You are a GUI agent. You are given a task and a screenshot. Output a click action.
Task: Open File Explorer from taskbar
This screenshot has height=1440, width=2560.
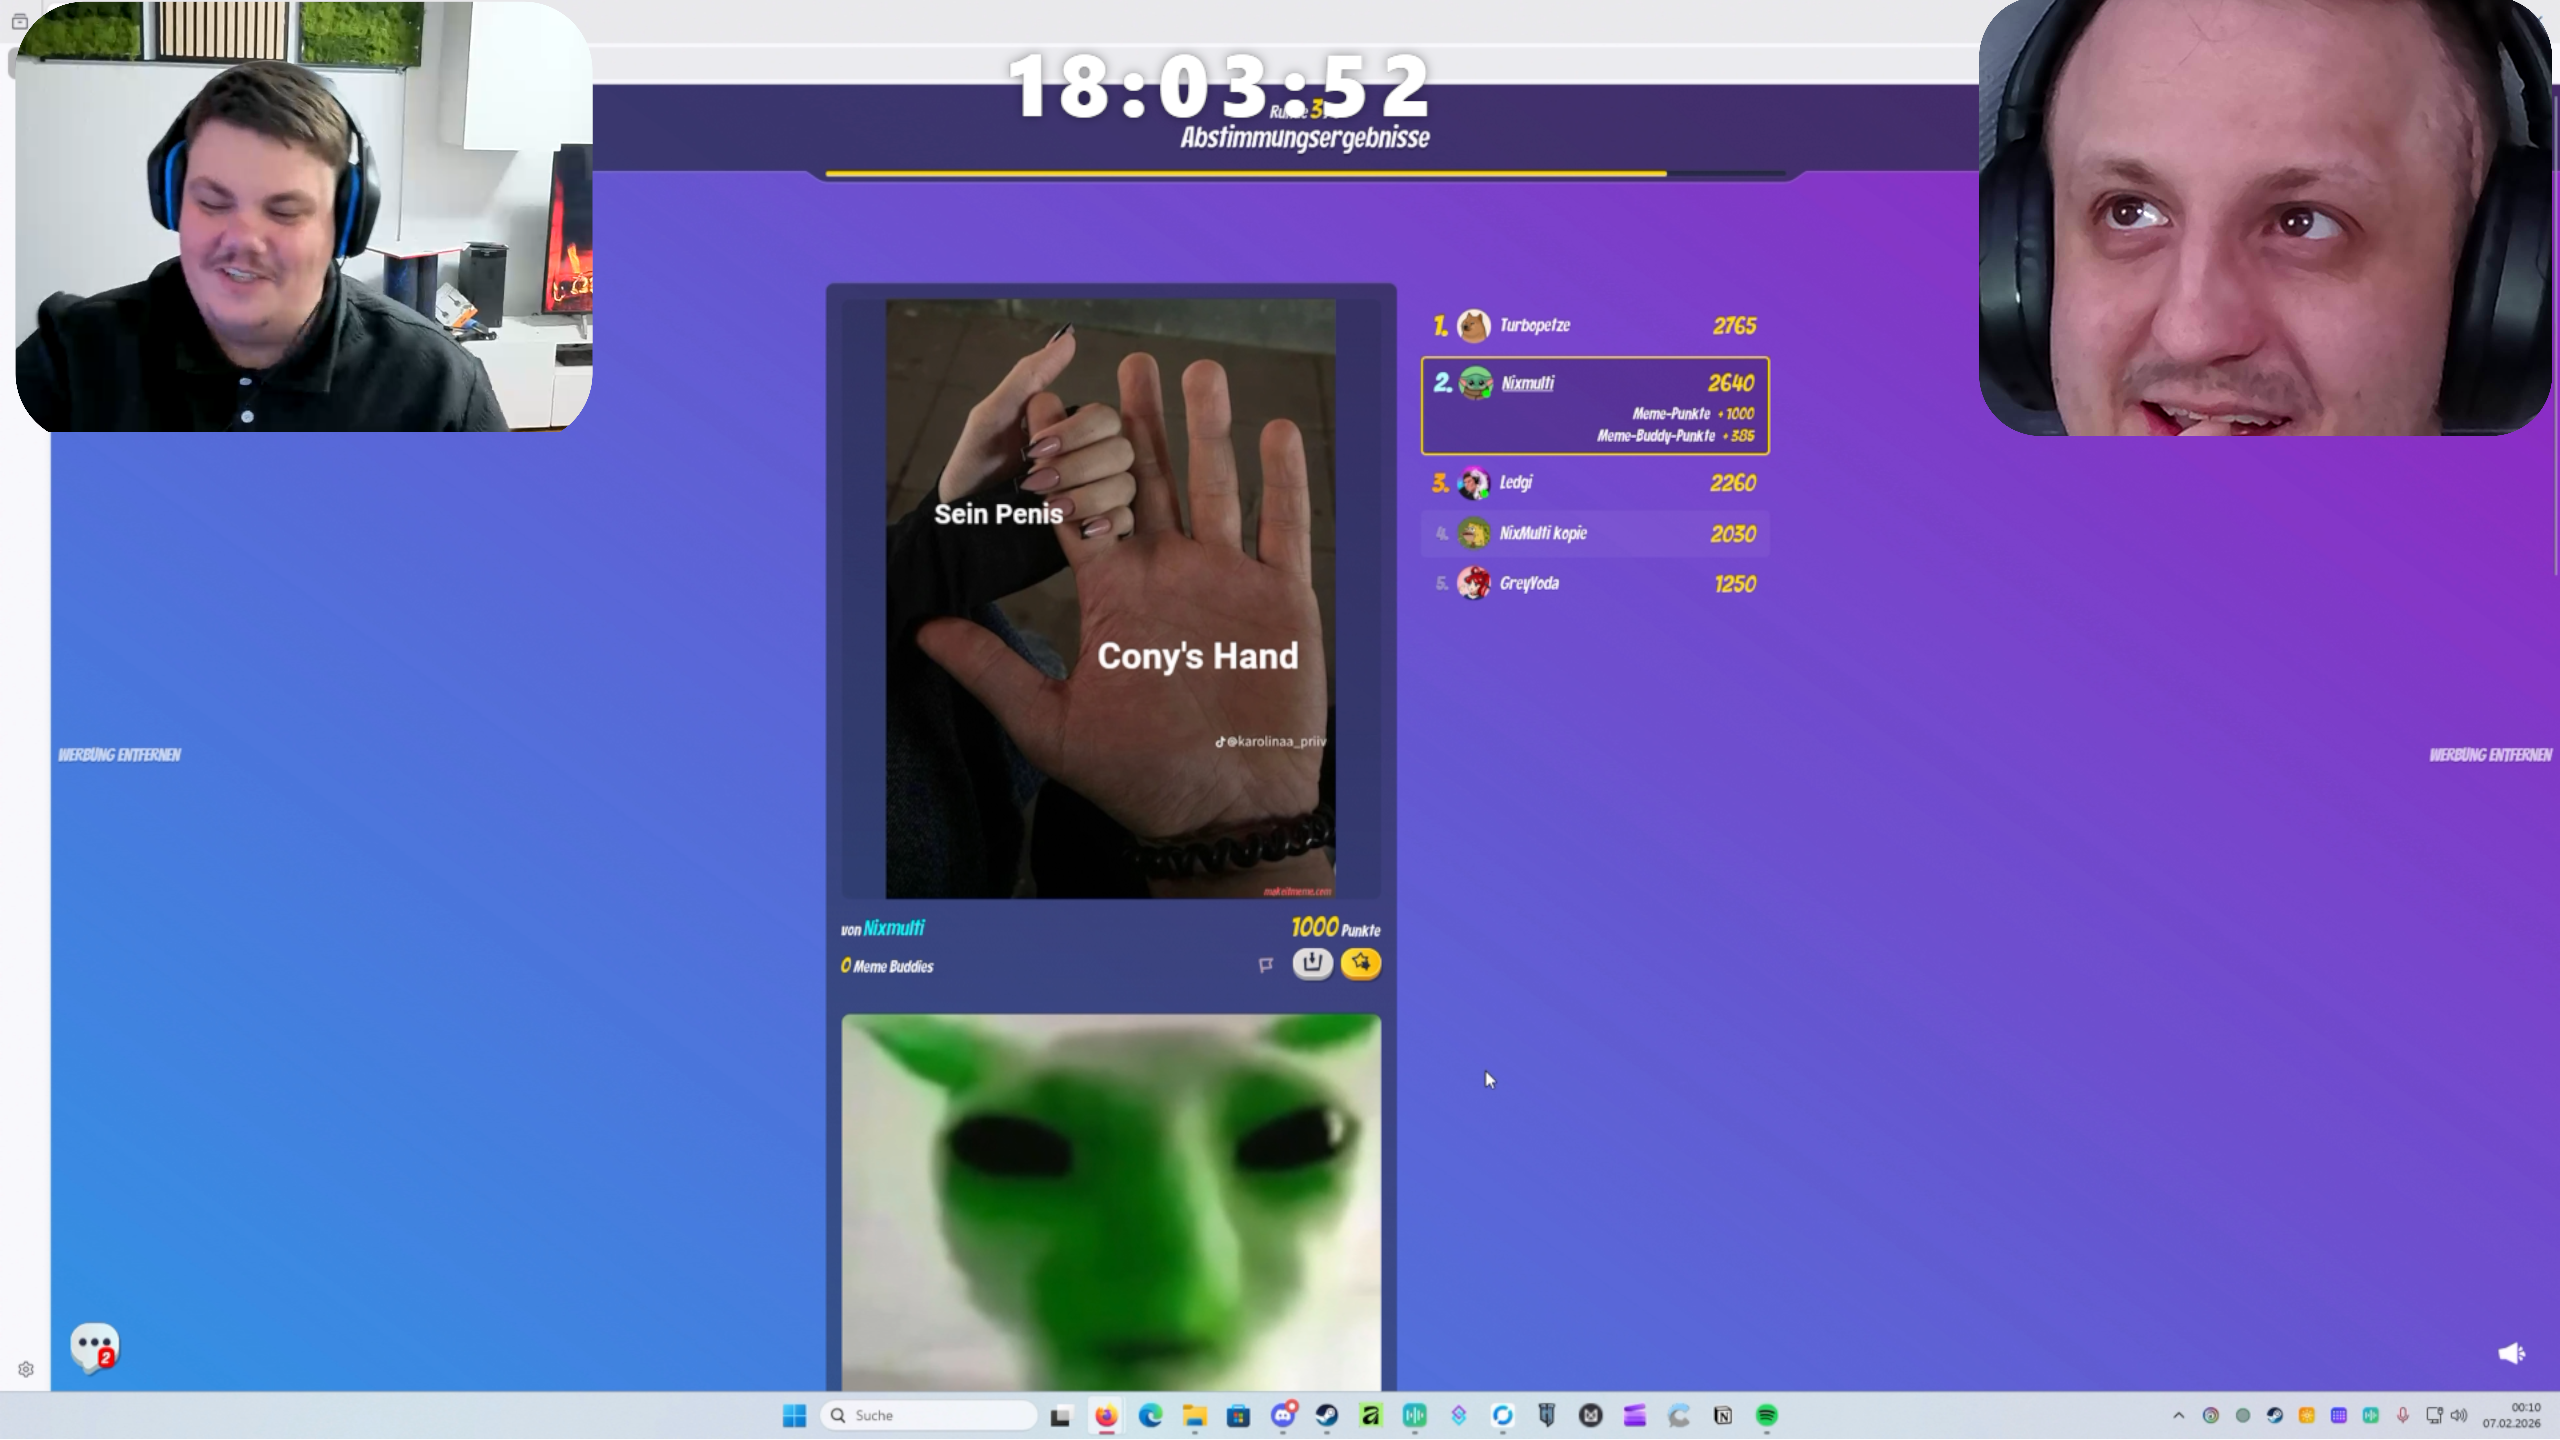coord(1194,1415)
